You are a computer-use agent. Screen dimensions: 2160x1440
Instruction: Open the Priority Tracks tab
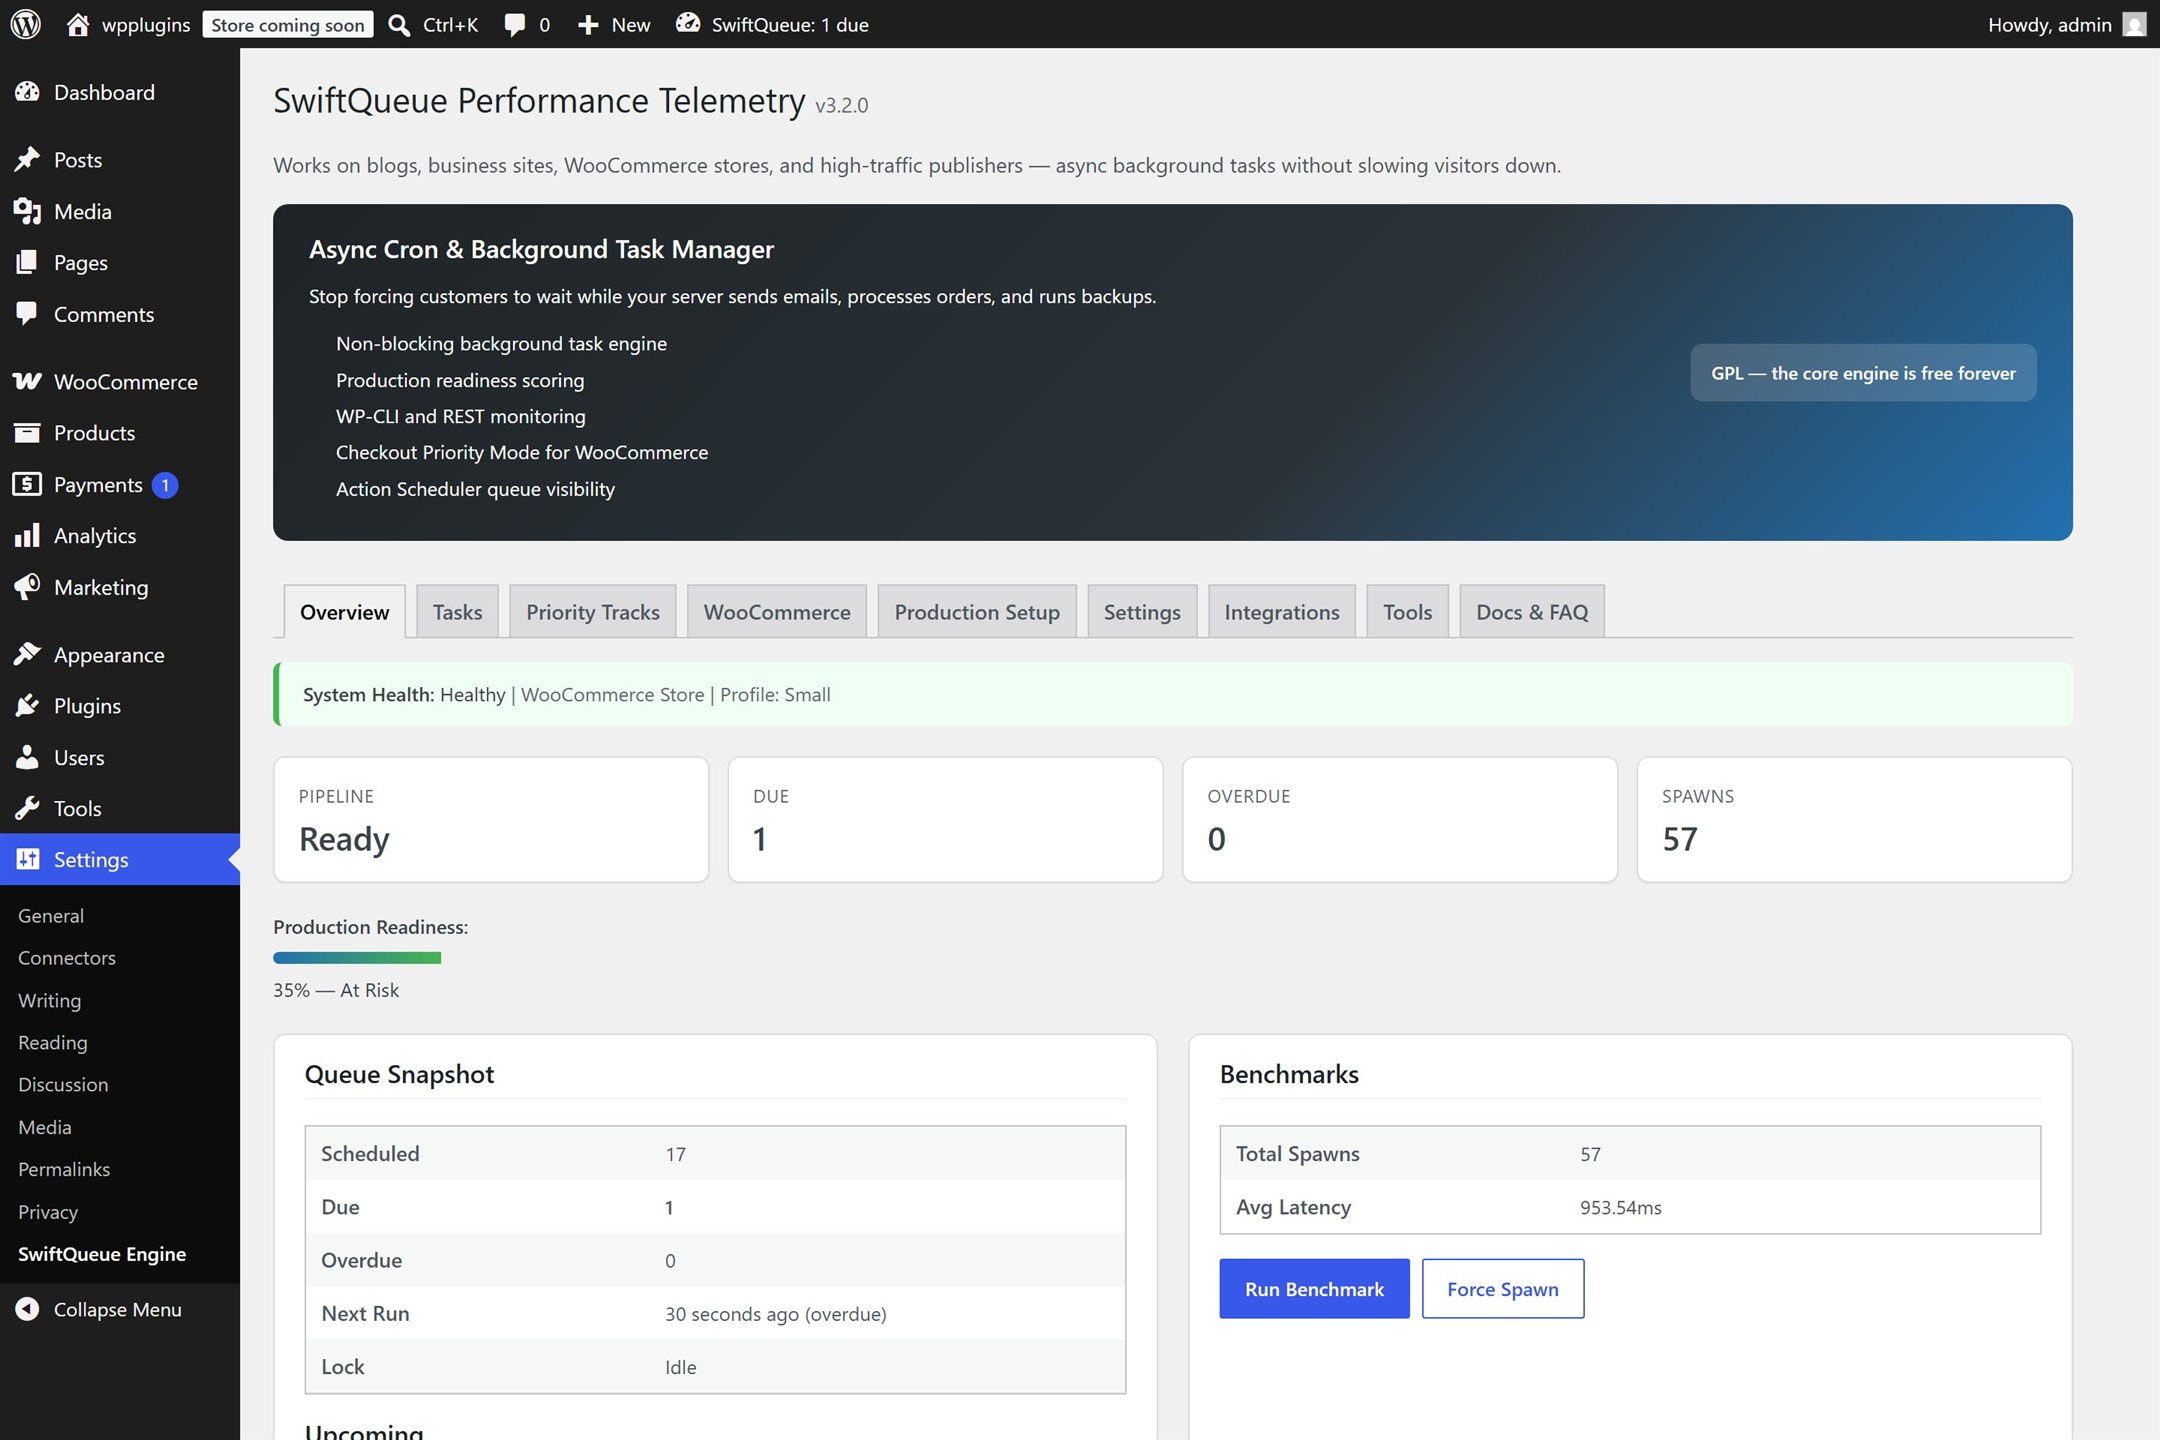[593, 612]
